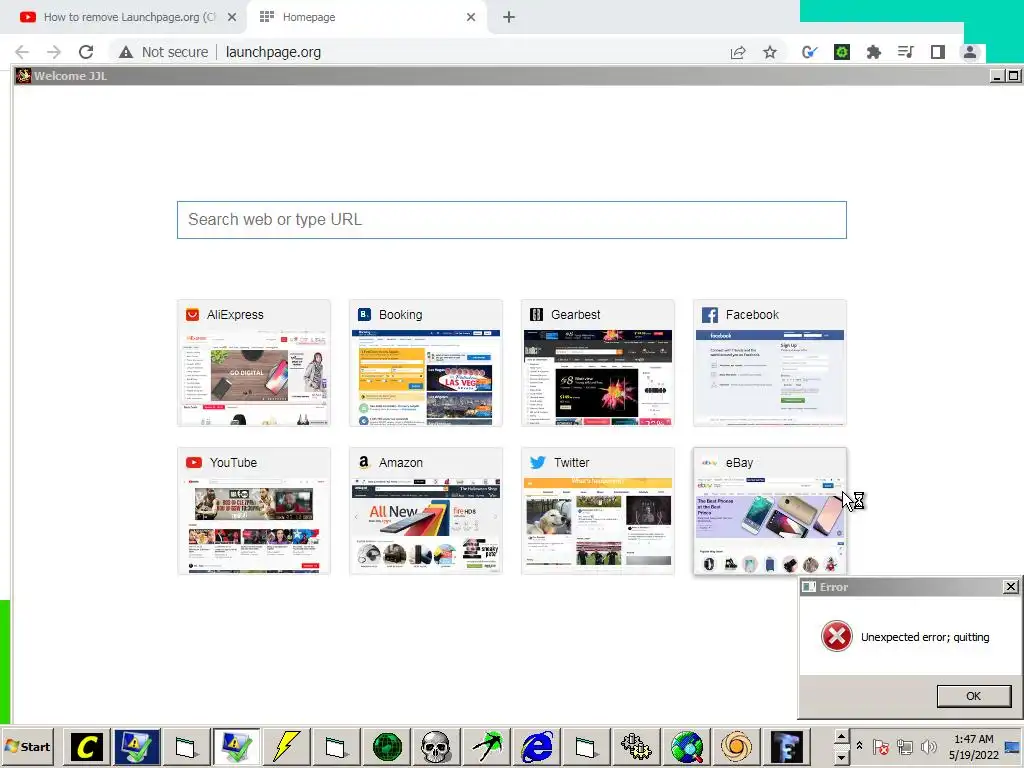This screenshot has height=768, width=1024.
Task: Open the Gearbest tile
Action: (x=598, y=363)
